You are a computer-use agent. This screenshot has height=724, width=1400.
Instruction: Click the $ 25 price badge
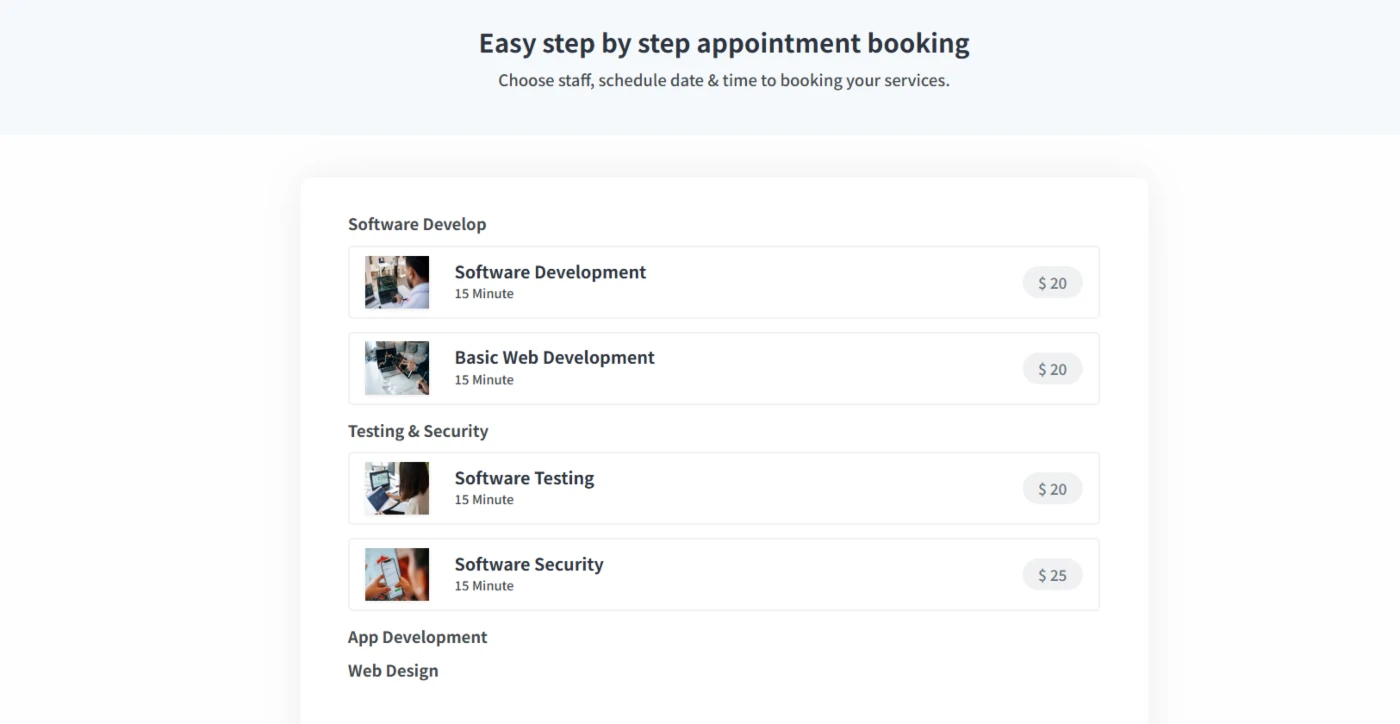[1052, 575]
